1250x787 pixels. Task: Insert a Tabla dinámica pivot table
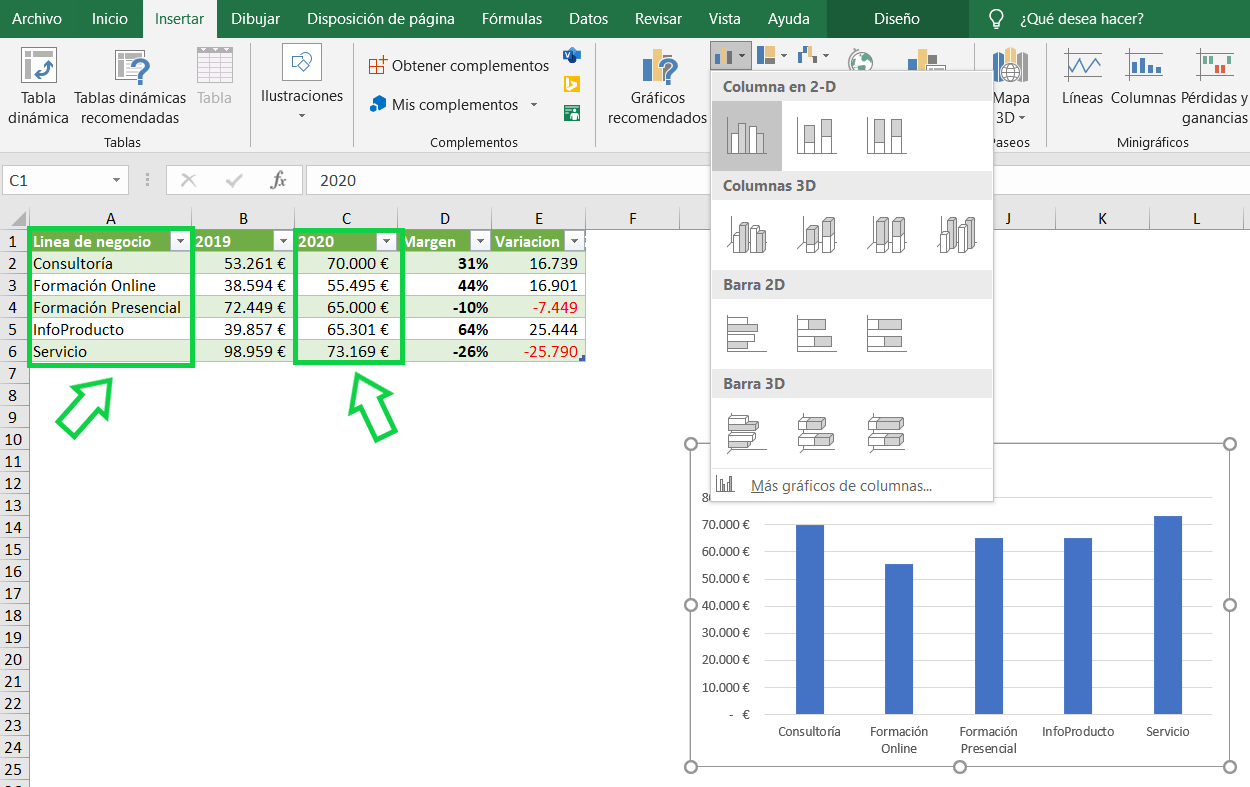tap(39, 87)
